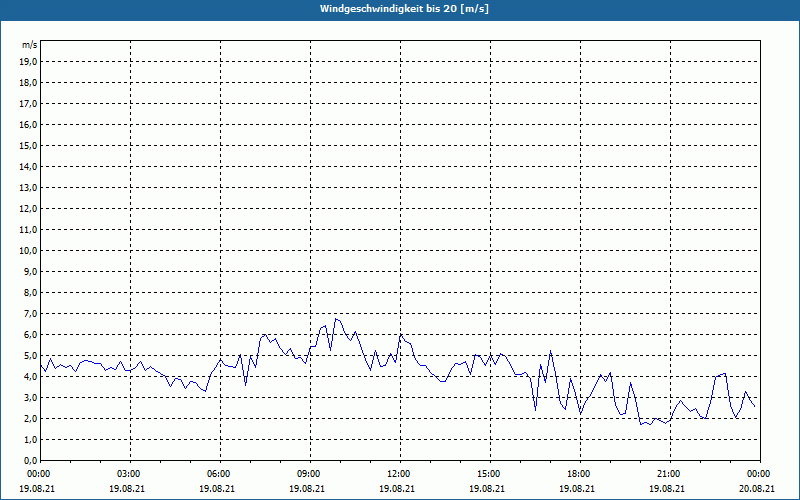This screenshot has width=800, height=500.
Task: Select the '12:00' time label
Action: point(401,474)
